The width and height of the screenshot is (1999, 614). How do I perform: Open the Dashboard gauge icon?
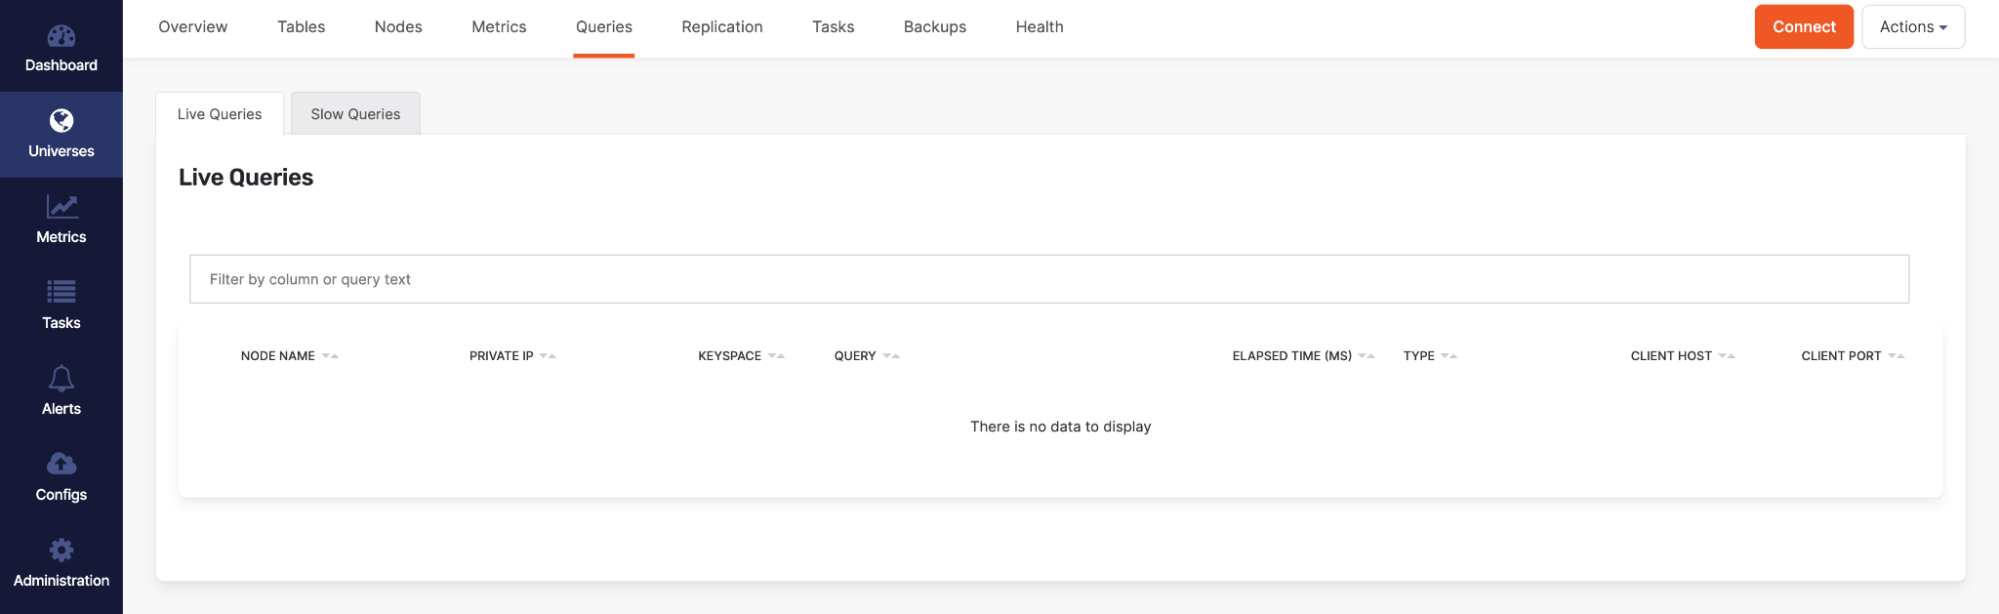pos(61,37)
